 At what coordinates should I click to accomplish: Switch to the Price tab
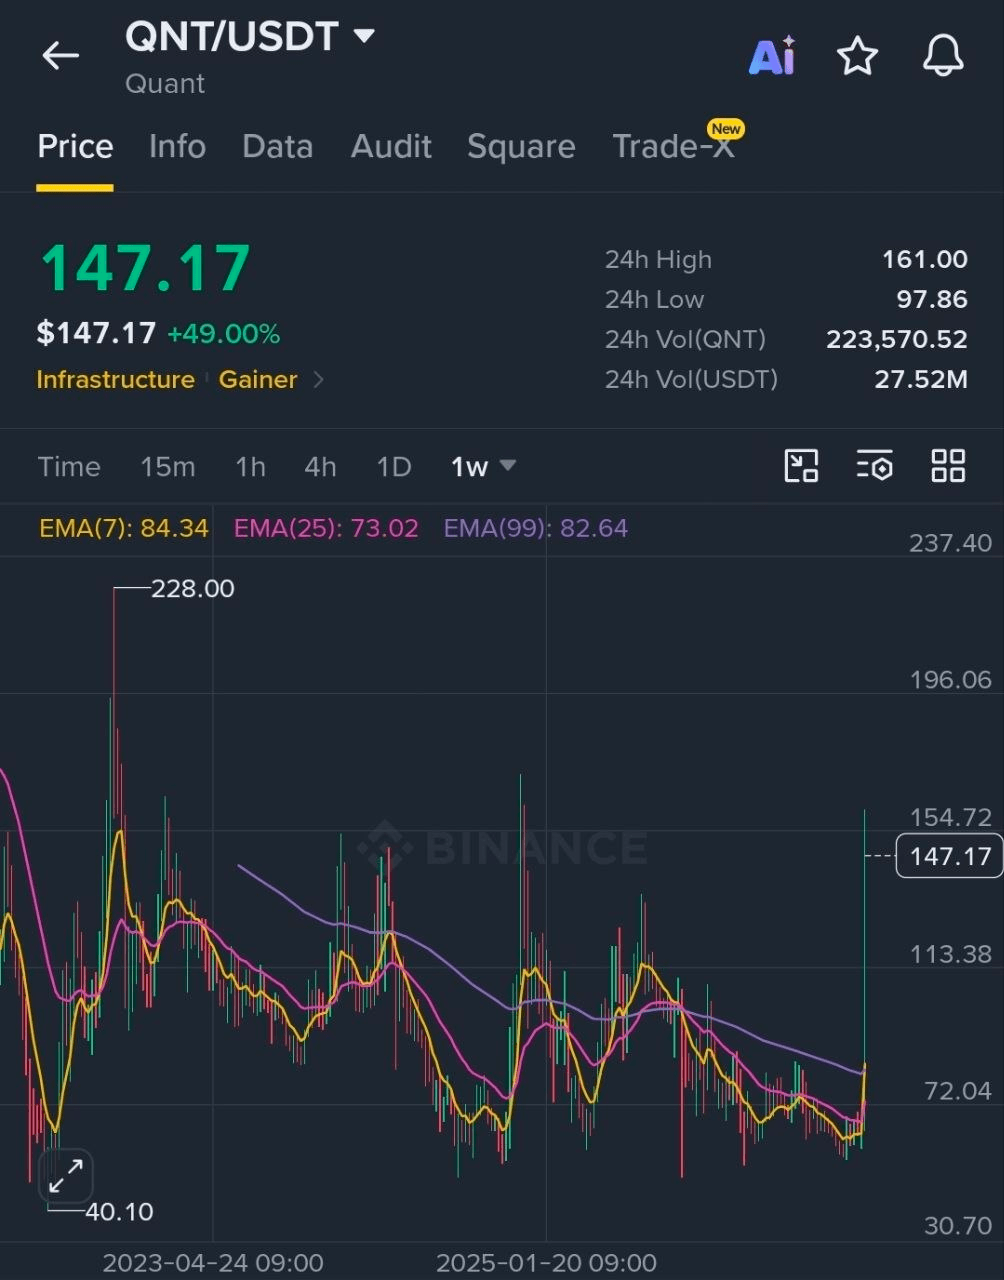click(x=75, y=147)
